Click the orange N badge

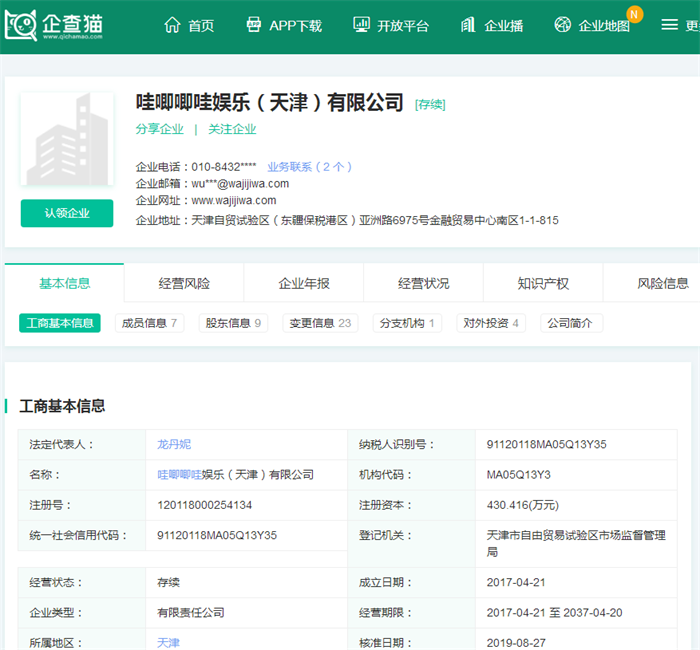point(634,13)
